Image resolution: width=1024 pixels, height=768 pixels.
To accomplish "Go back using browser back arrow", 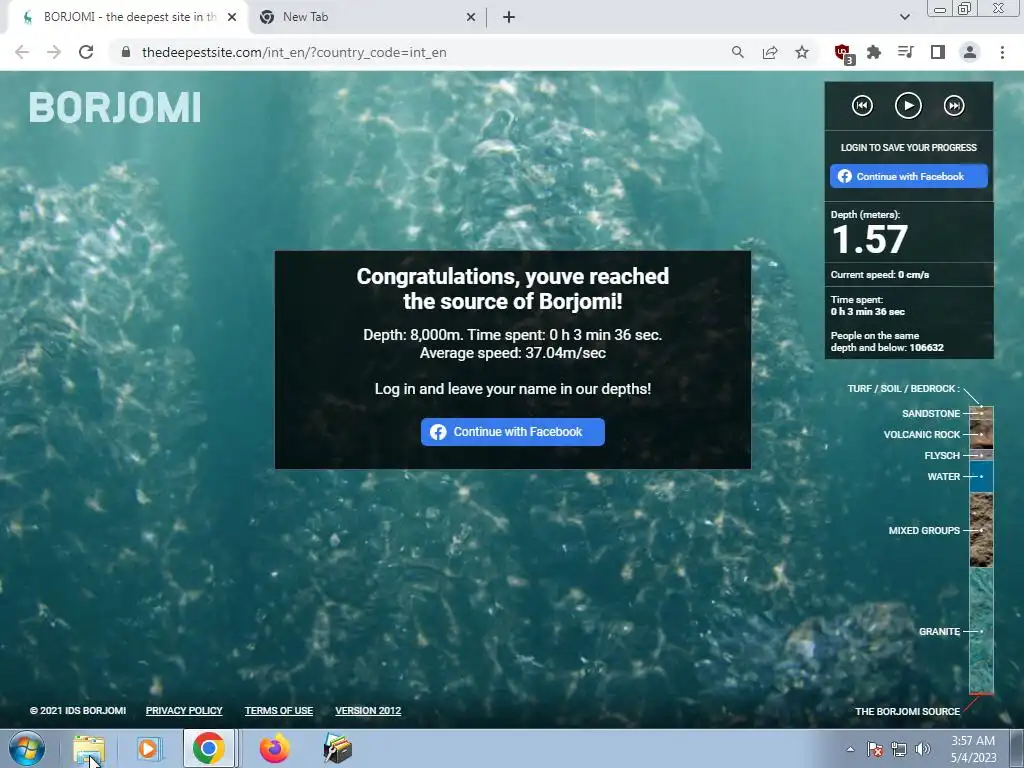I will tap(22, 52).
